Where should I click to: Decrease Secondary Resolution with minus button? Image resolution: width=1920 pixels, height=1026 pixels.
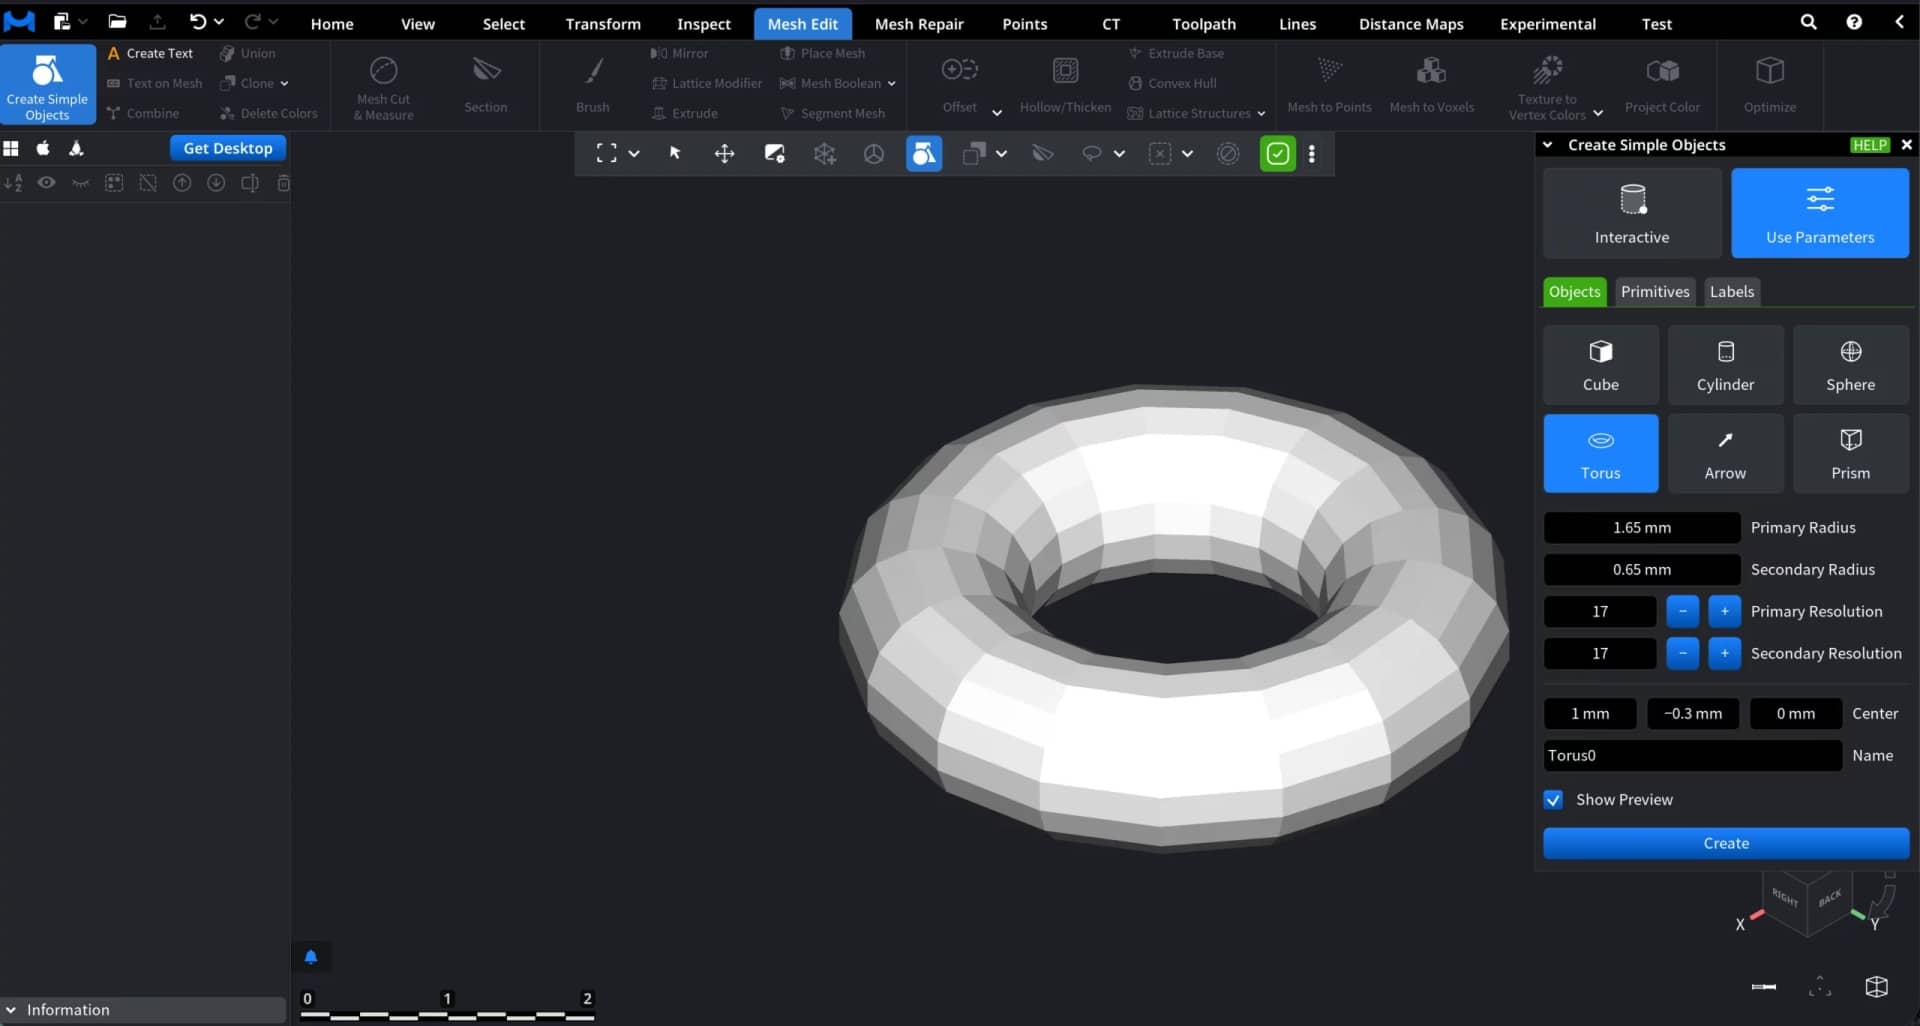(1682, 653)
